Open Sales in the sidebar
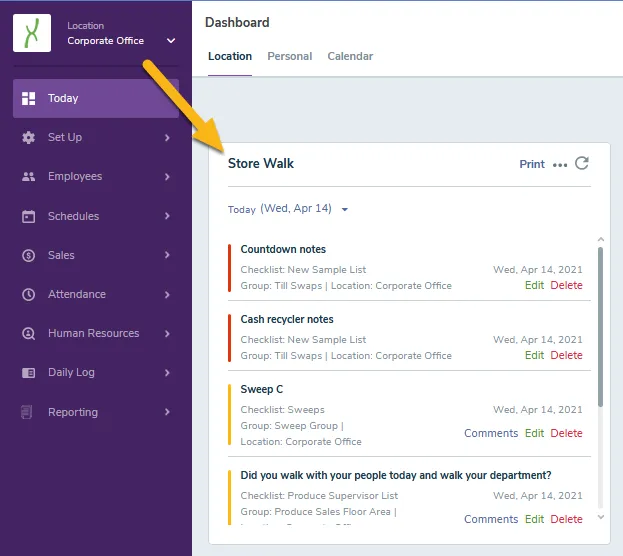Screen dimensions: 623x556 96,255
